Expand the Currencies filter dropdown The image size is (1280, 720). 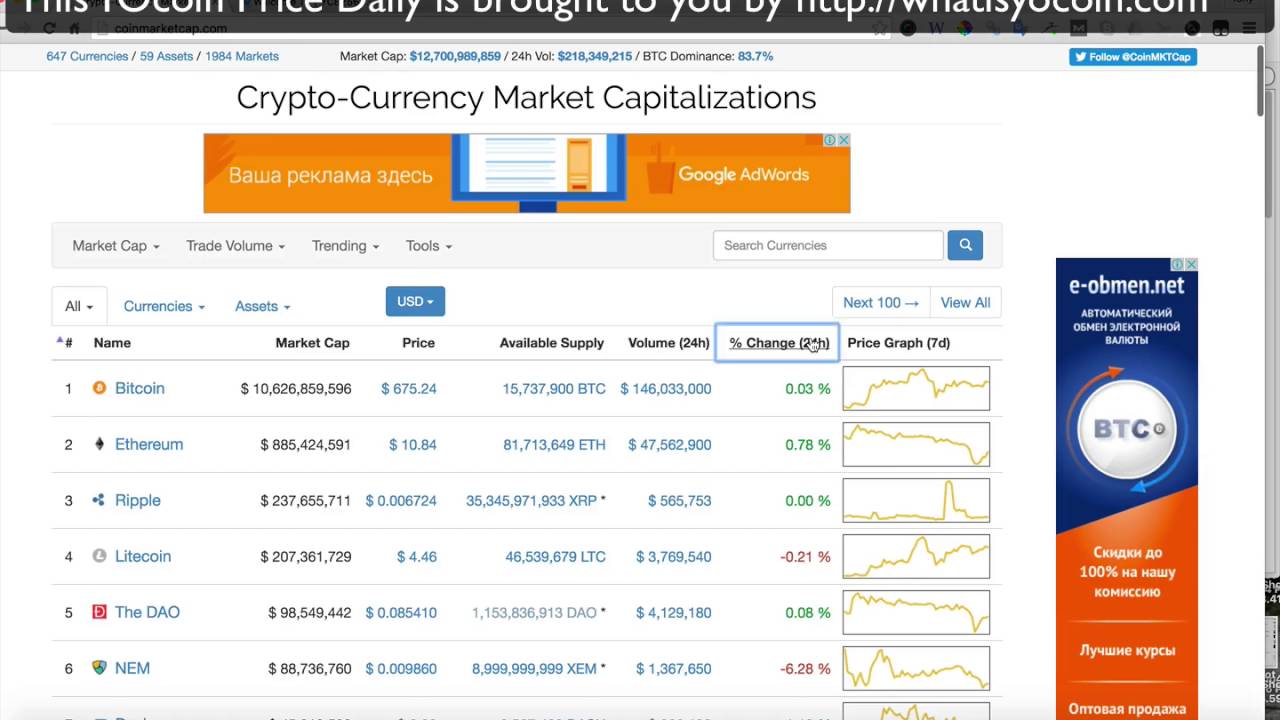(165, 306)
